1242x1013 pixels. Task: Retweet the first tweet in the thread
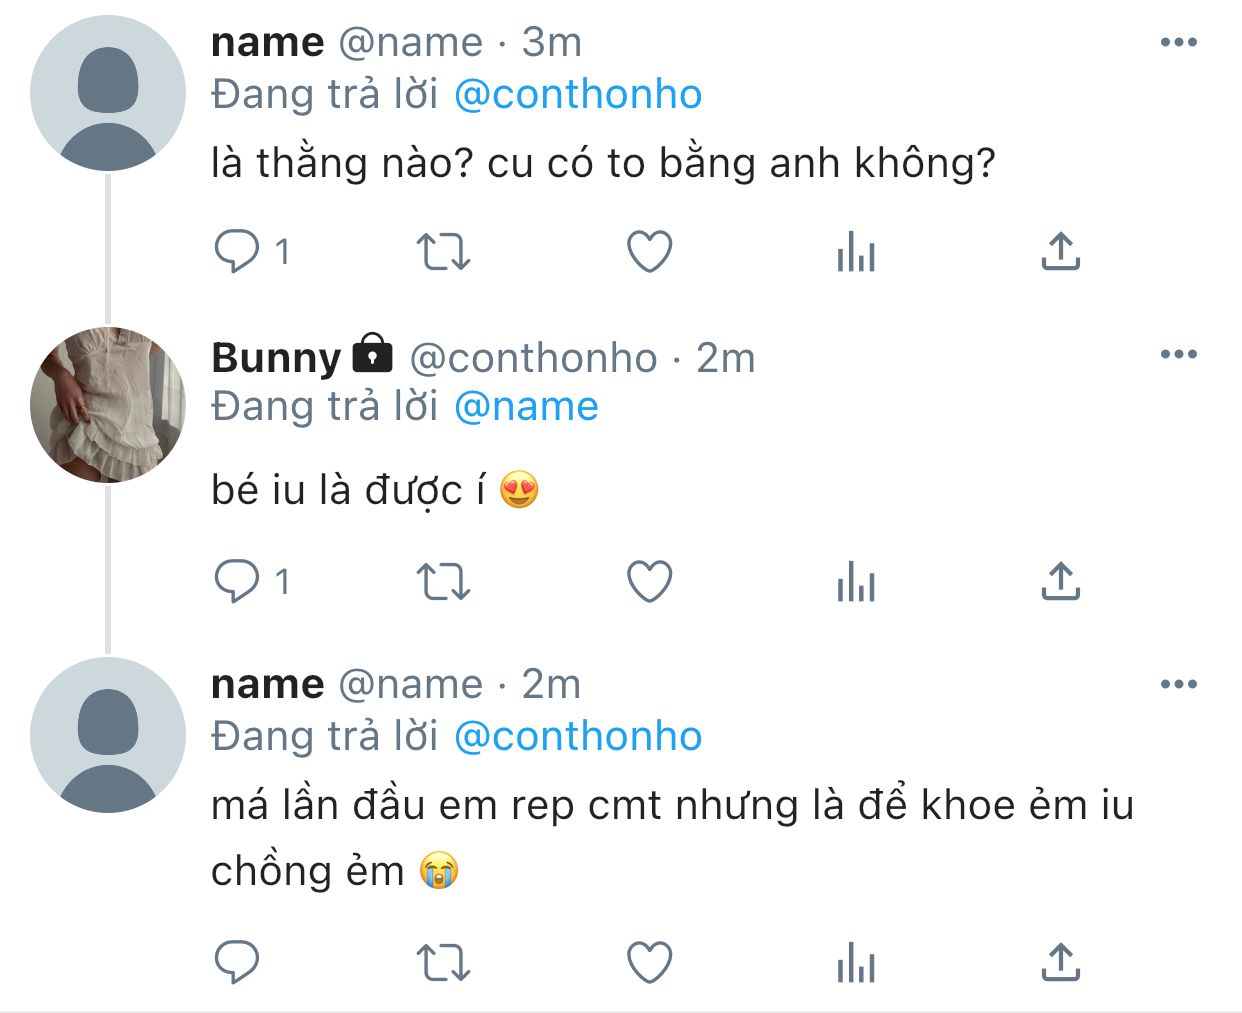tap(442, 251)
